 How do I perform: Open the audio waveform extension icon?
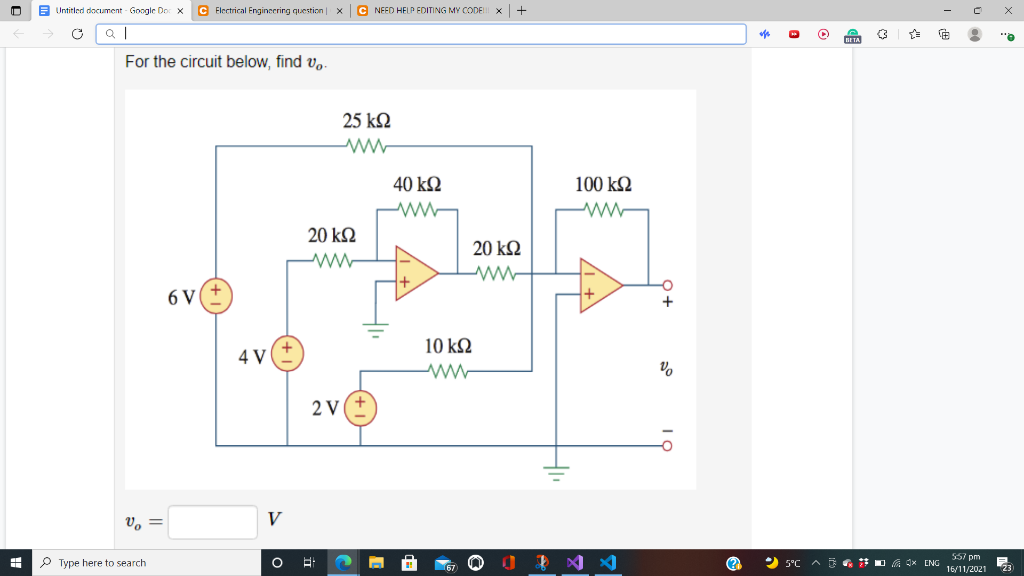(765, 33)
